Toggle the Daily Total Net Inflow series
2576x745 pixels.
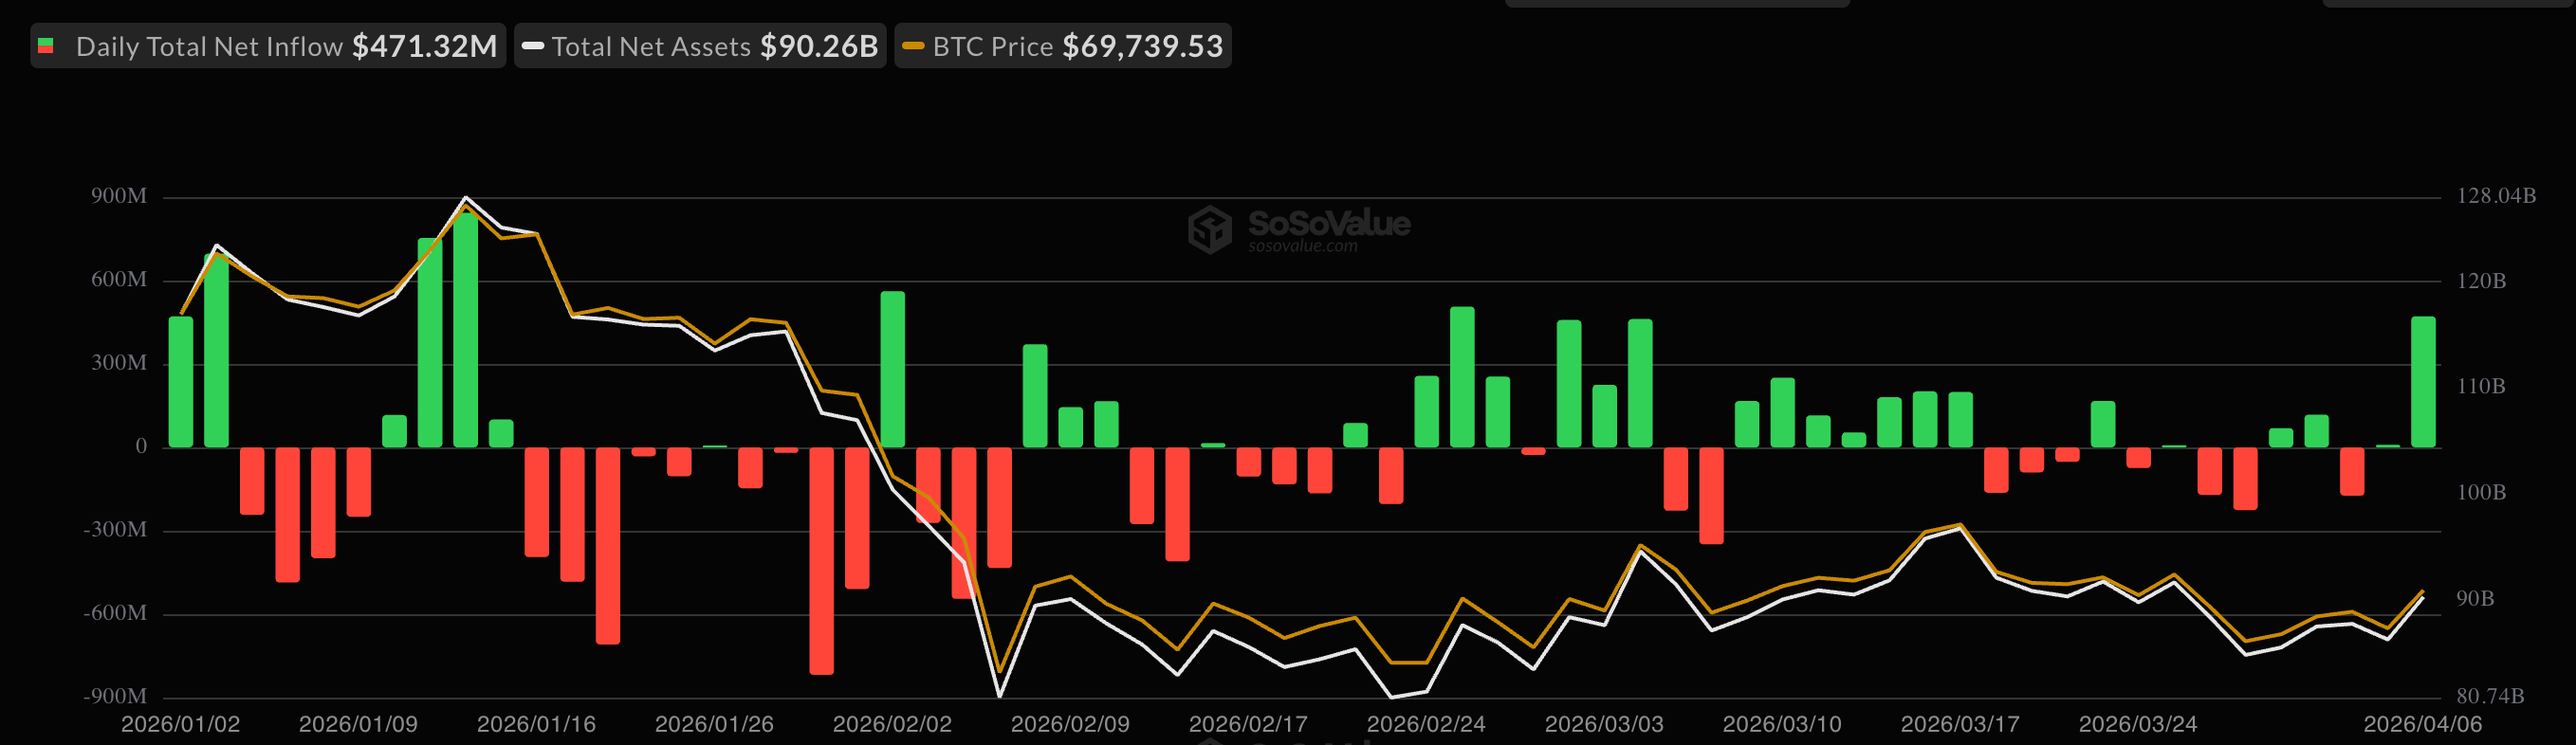(x=209, y=47)
